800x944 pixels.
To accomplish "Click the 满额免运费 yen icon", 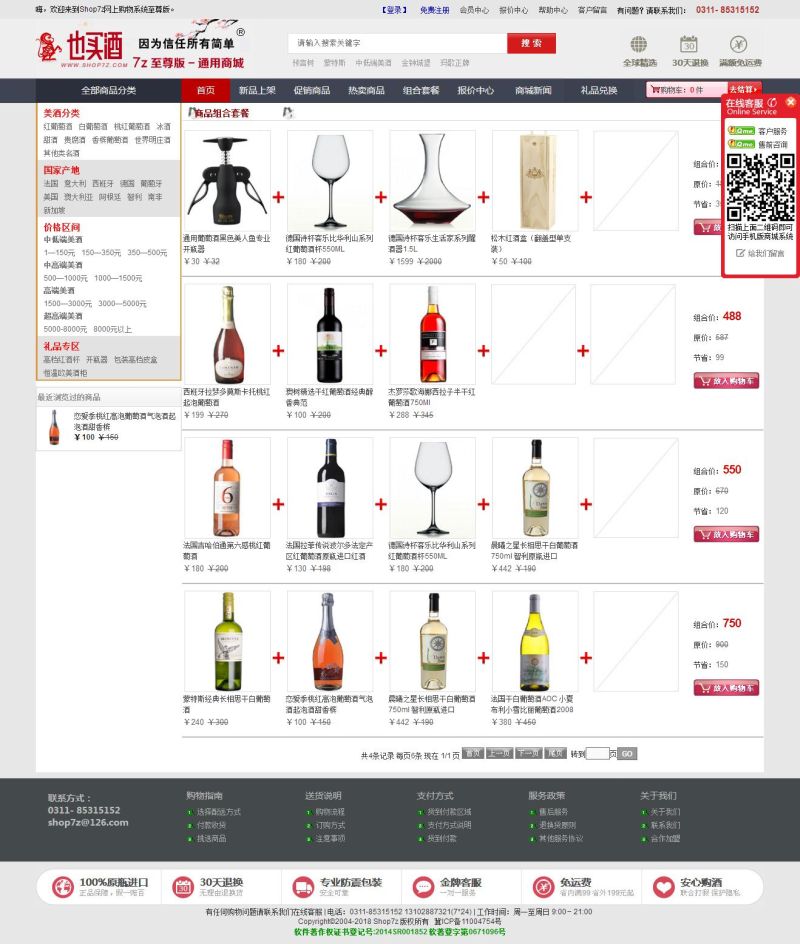I will 739,45.
